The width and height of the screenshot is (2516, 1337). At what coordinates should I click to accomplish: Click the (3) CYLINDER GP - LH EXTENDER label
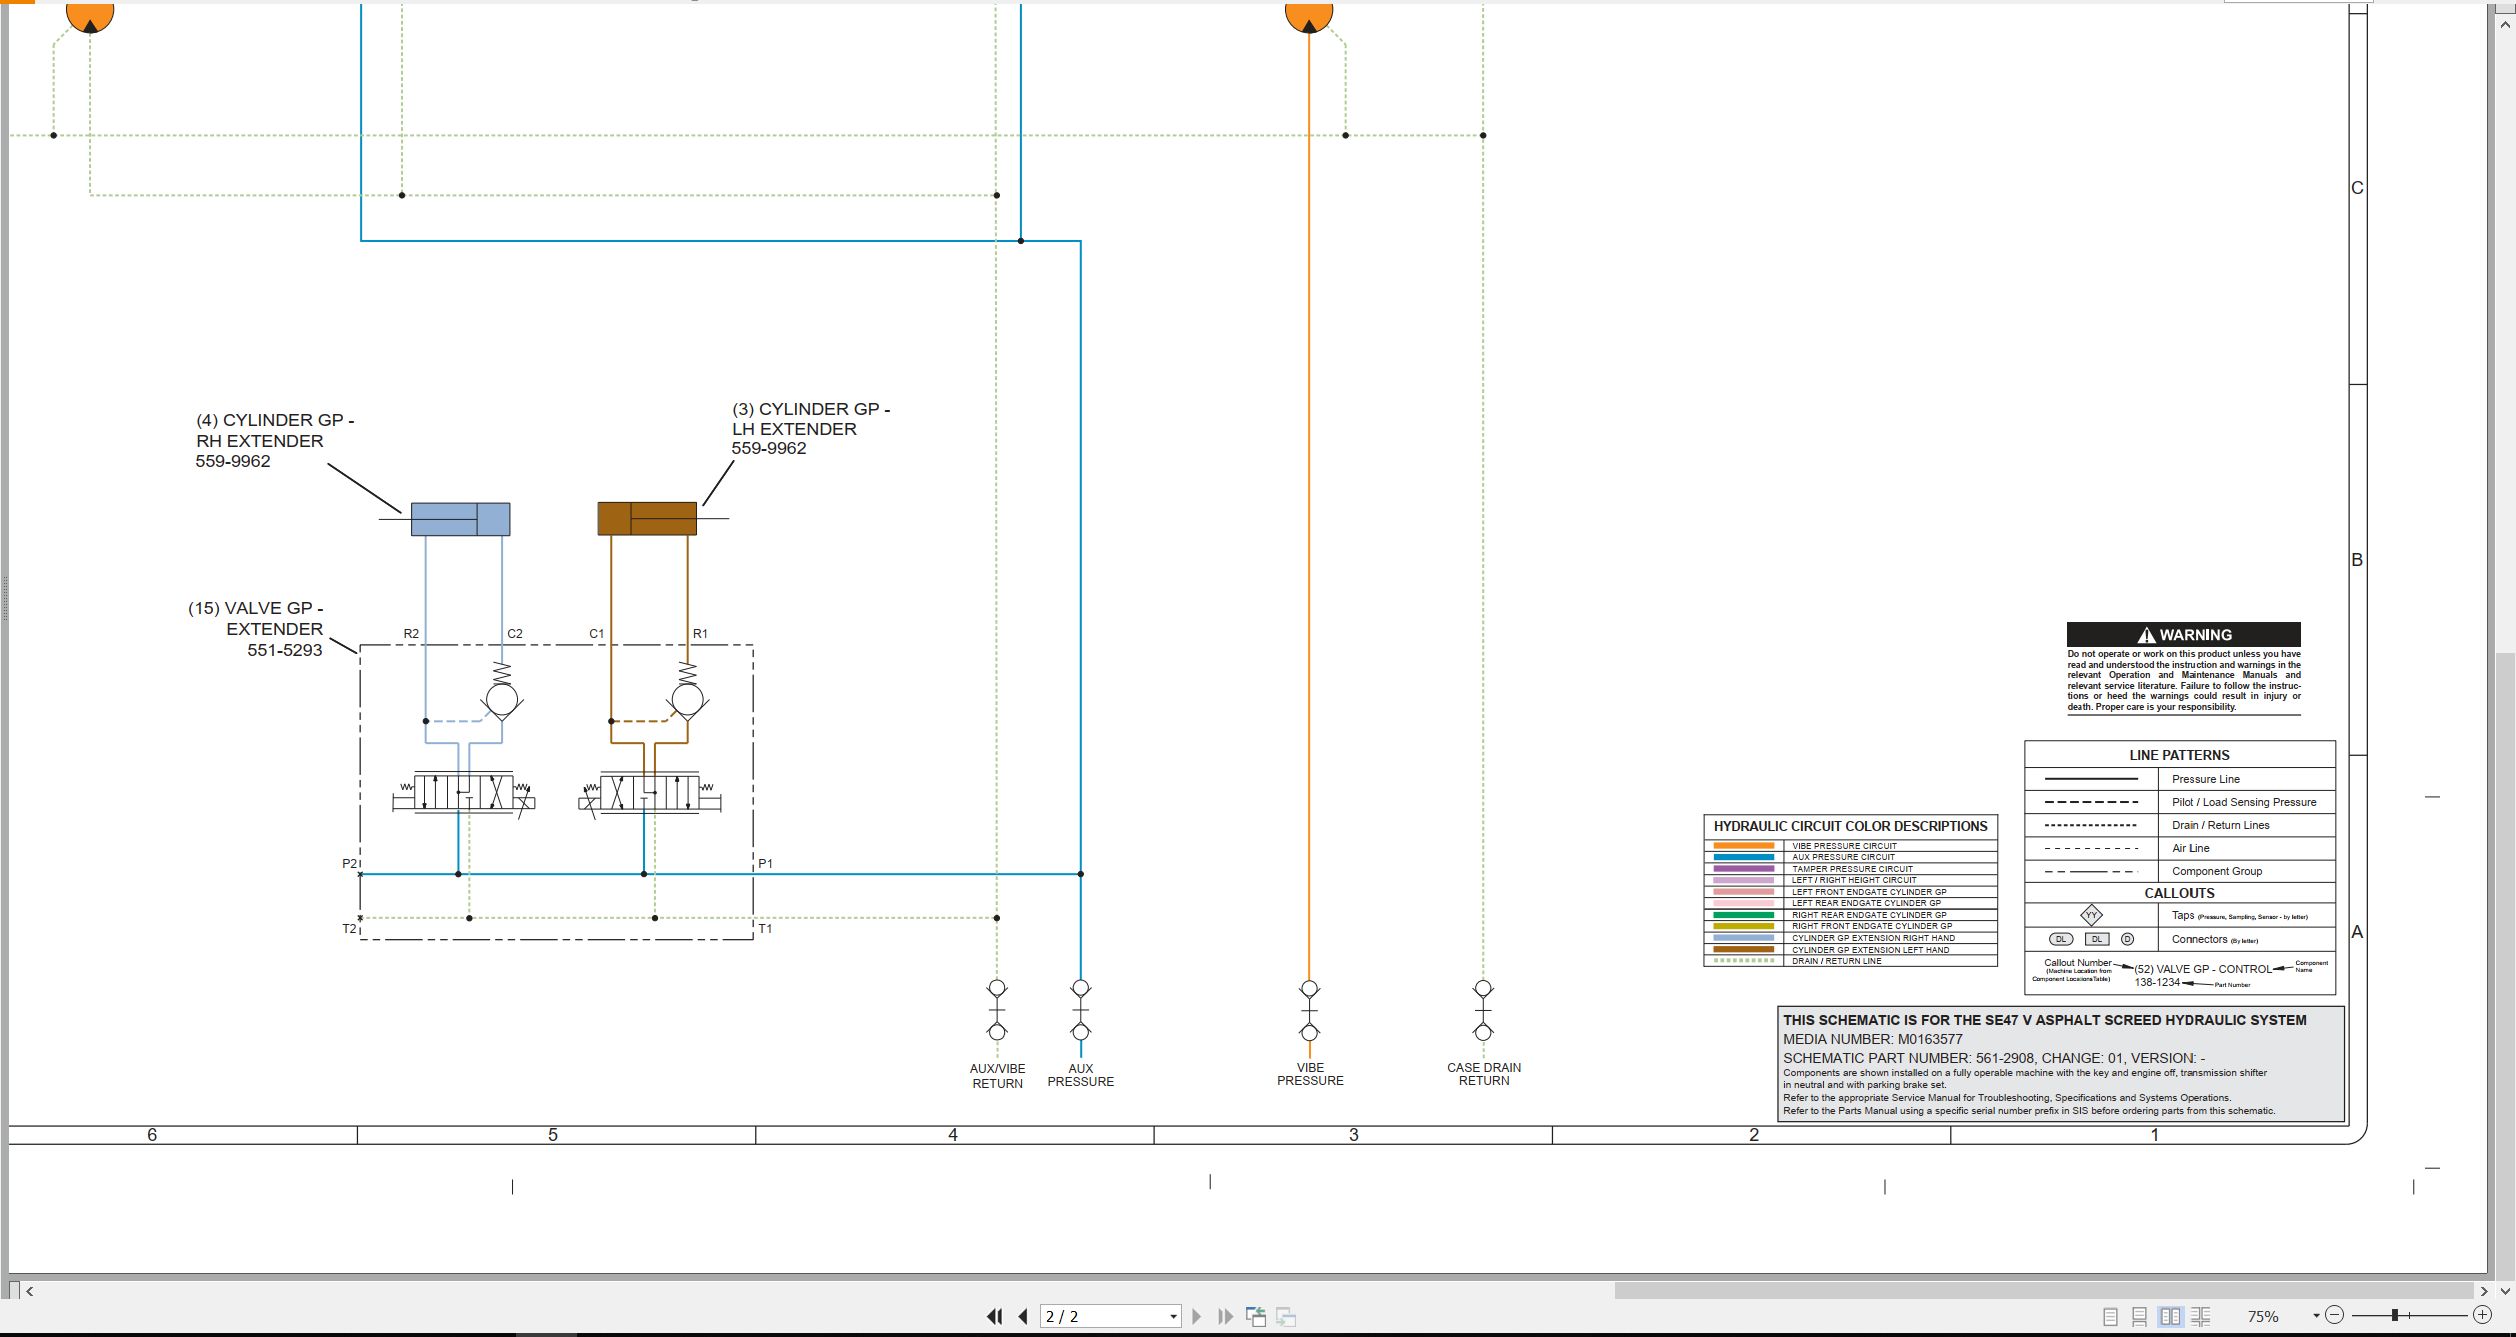click(810, 429)
